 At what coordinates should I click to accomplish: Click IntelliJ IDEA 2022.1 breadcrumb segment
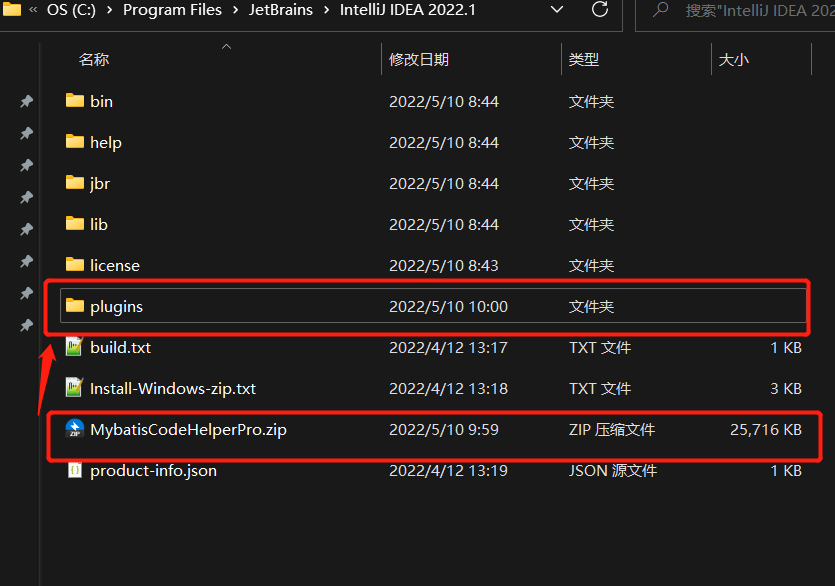407,10
